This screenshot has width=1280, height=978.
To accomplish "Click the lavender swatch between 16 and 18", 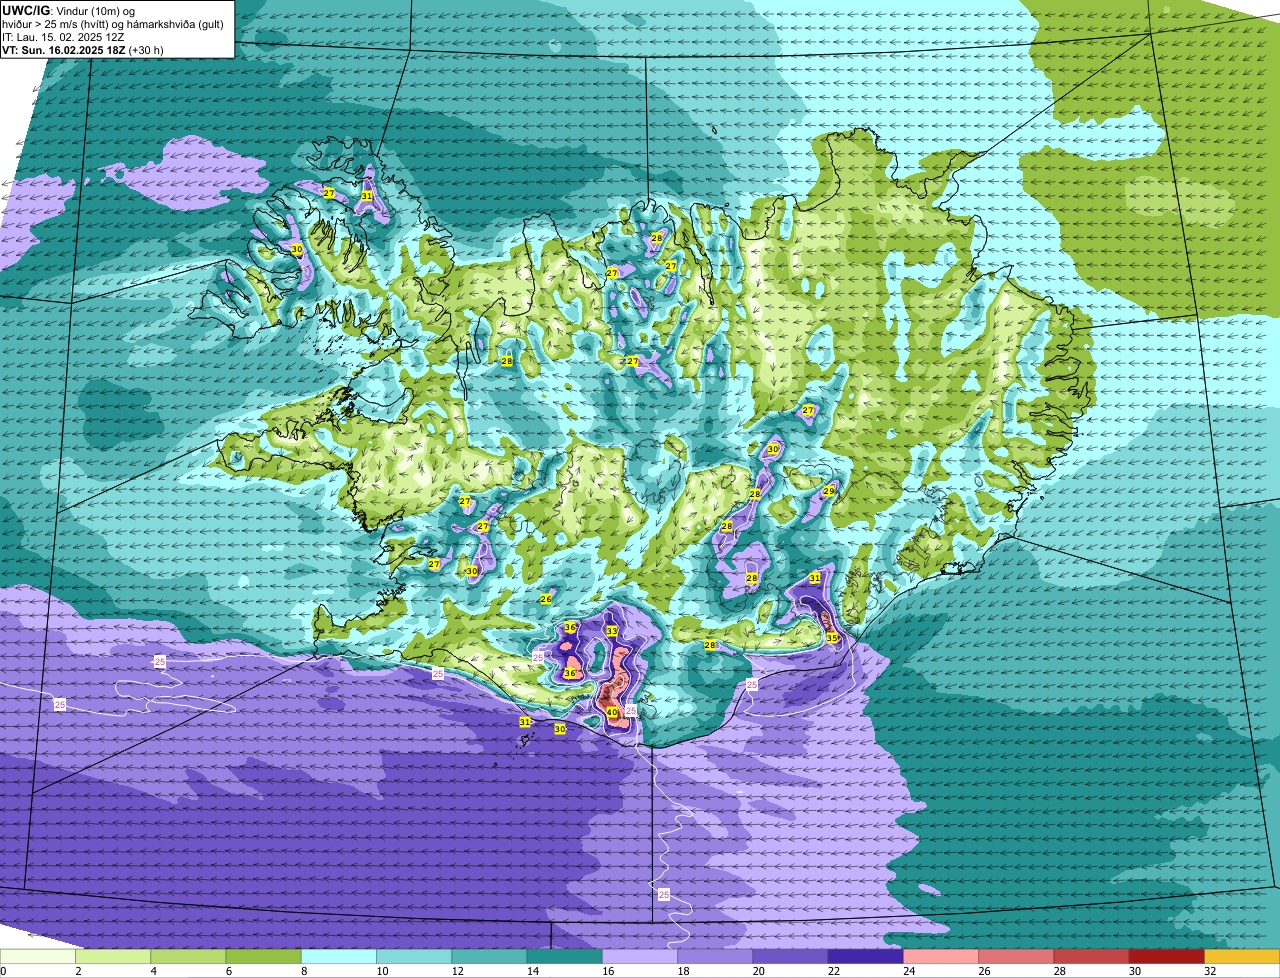I will pos(640,957).
